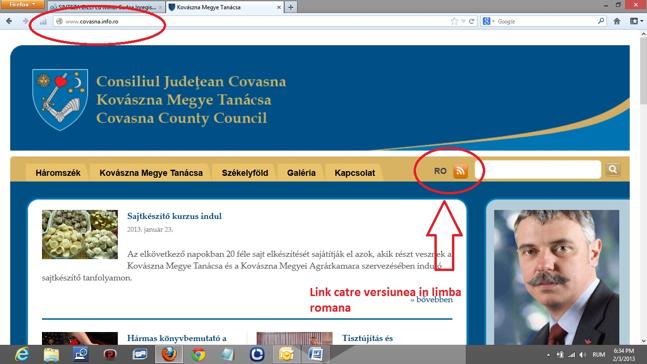Open the blue circular C taskbar app

coord(257,355)
